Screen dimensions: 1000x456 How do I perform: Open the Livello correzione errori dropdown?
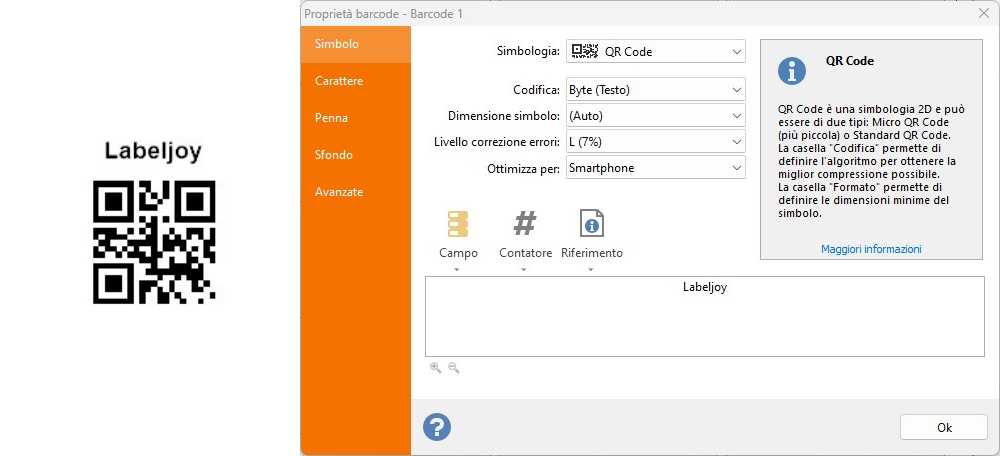656,142
